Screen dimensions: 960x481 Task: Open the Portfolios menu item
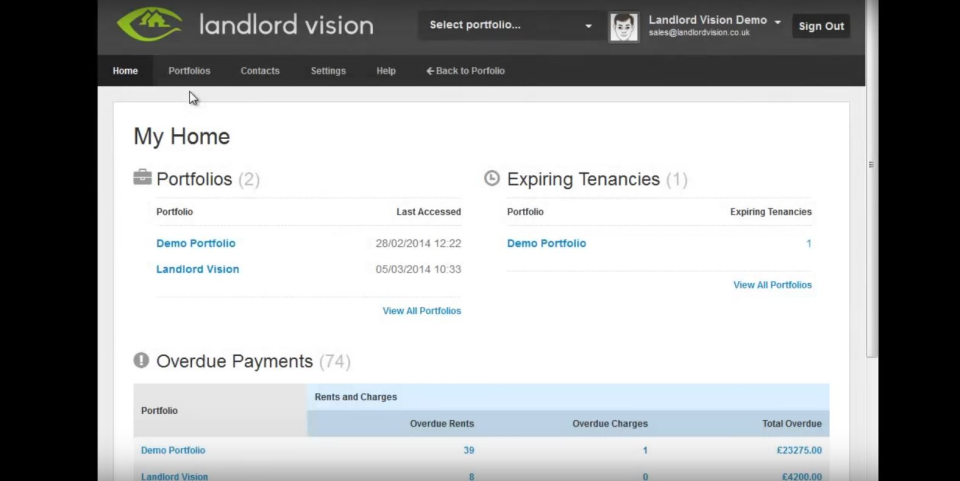(x=189, y=71)
